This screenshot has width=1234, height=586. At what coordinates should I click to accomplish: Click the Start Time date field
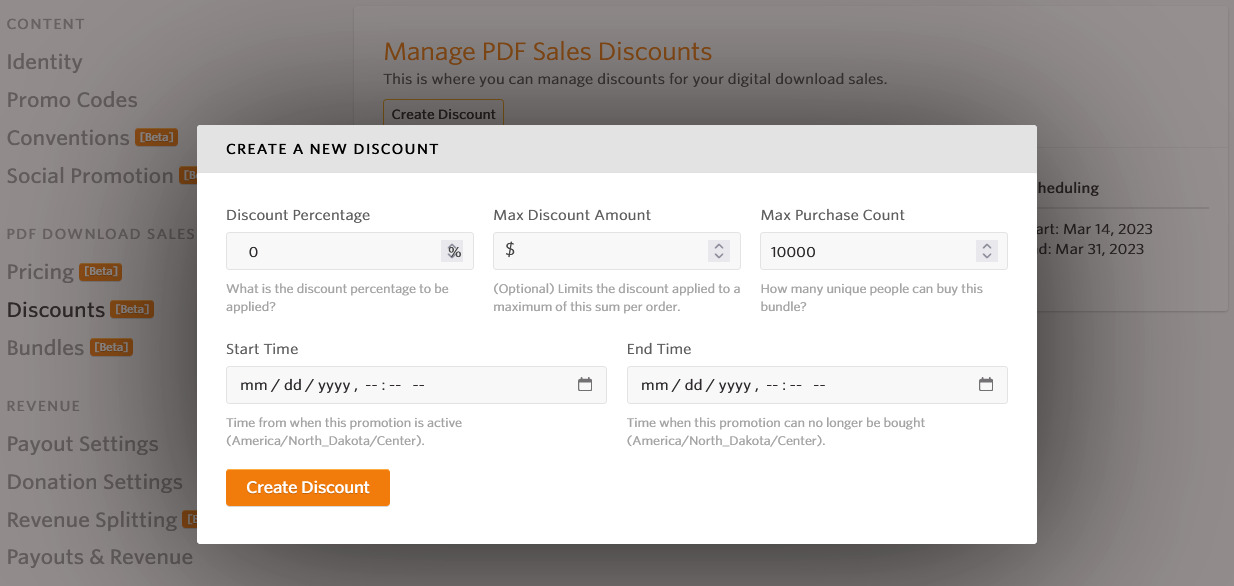(x=416, y=385)
